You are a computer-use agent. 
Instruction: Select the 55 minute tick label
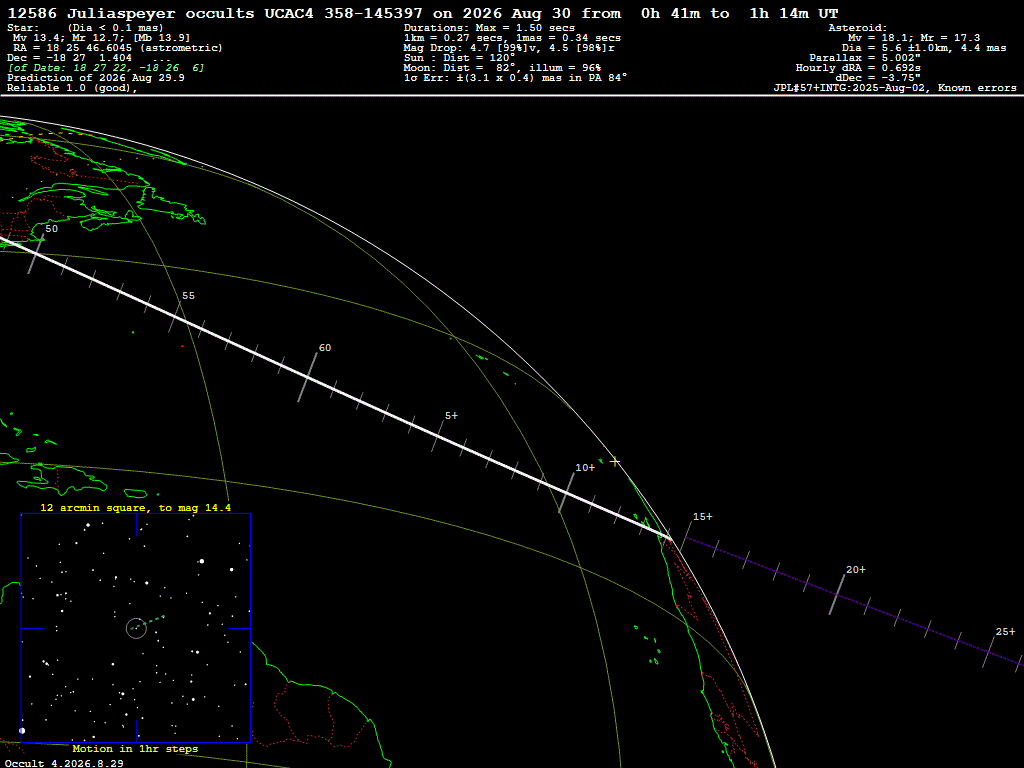point(188,296)
